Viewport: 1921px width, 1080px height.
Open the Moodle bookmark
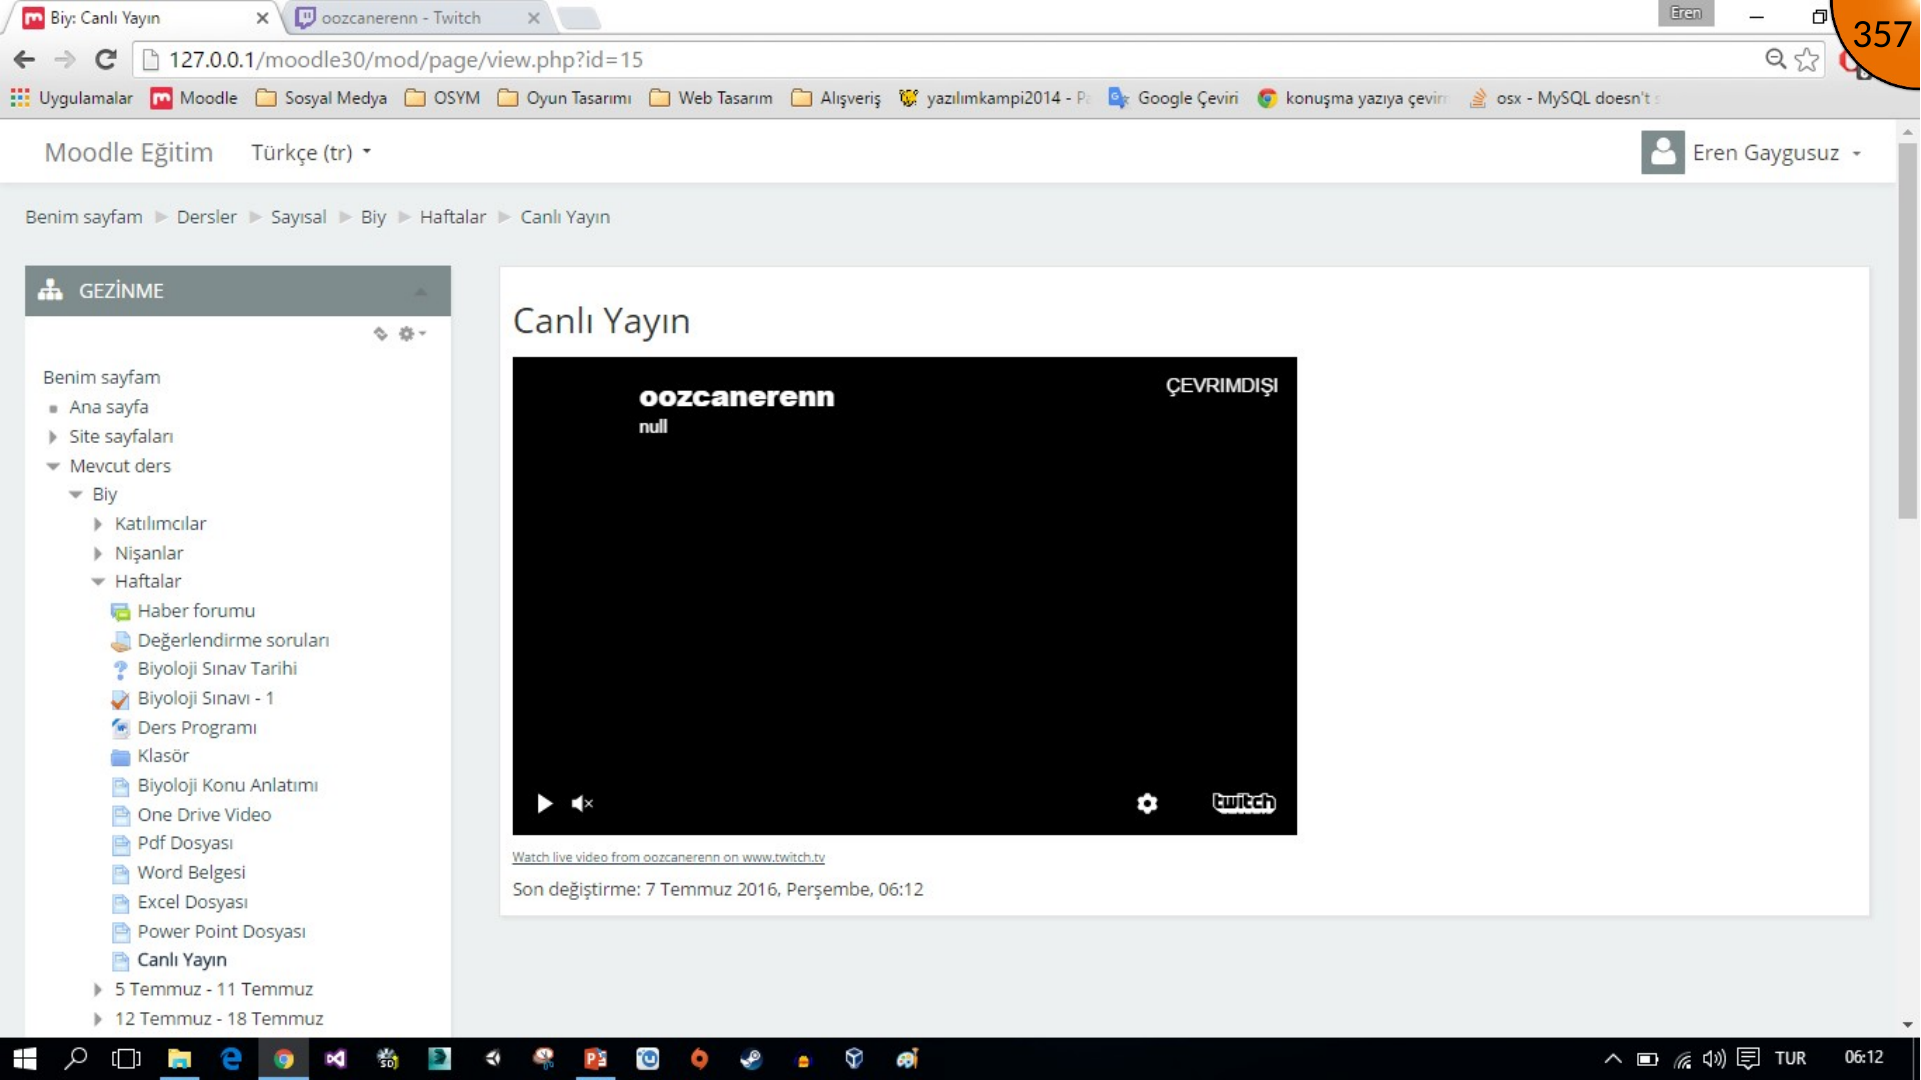click(194, 98)
